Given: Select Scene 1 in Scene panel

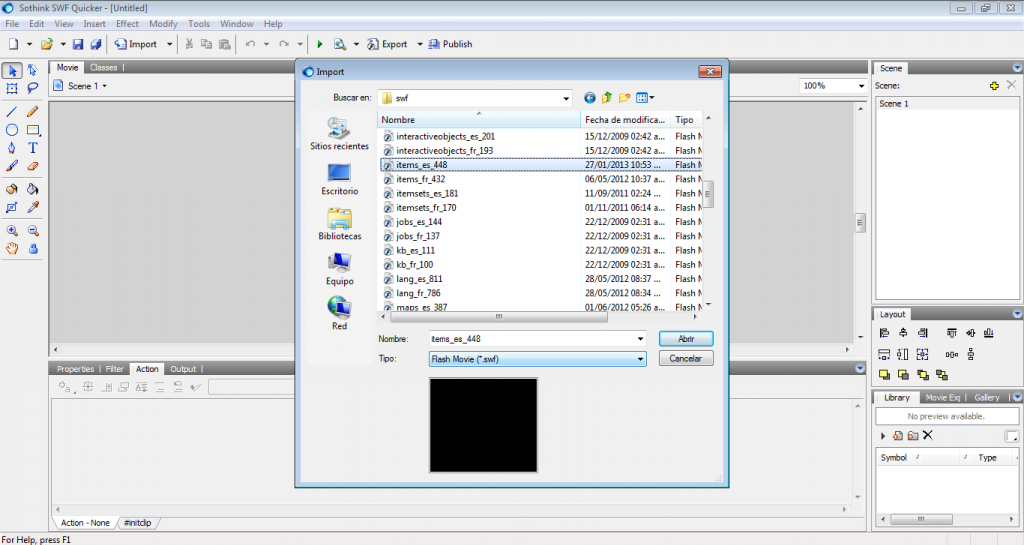Looking at the screenshot, I should point(893,104).
